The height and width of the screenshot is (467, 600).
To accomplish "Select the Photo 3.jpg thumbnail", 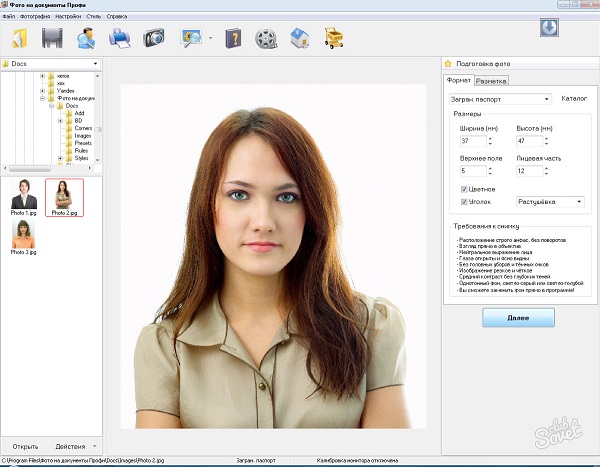I will click(24, 237).
